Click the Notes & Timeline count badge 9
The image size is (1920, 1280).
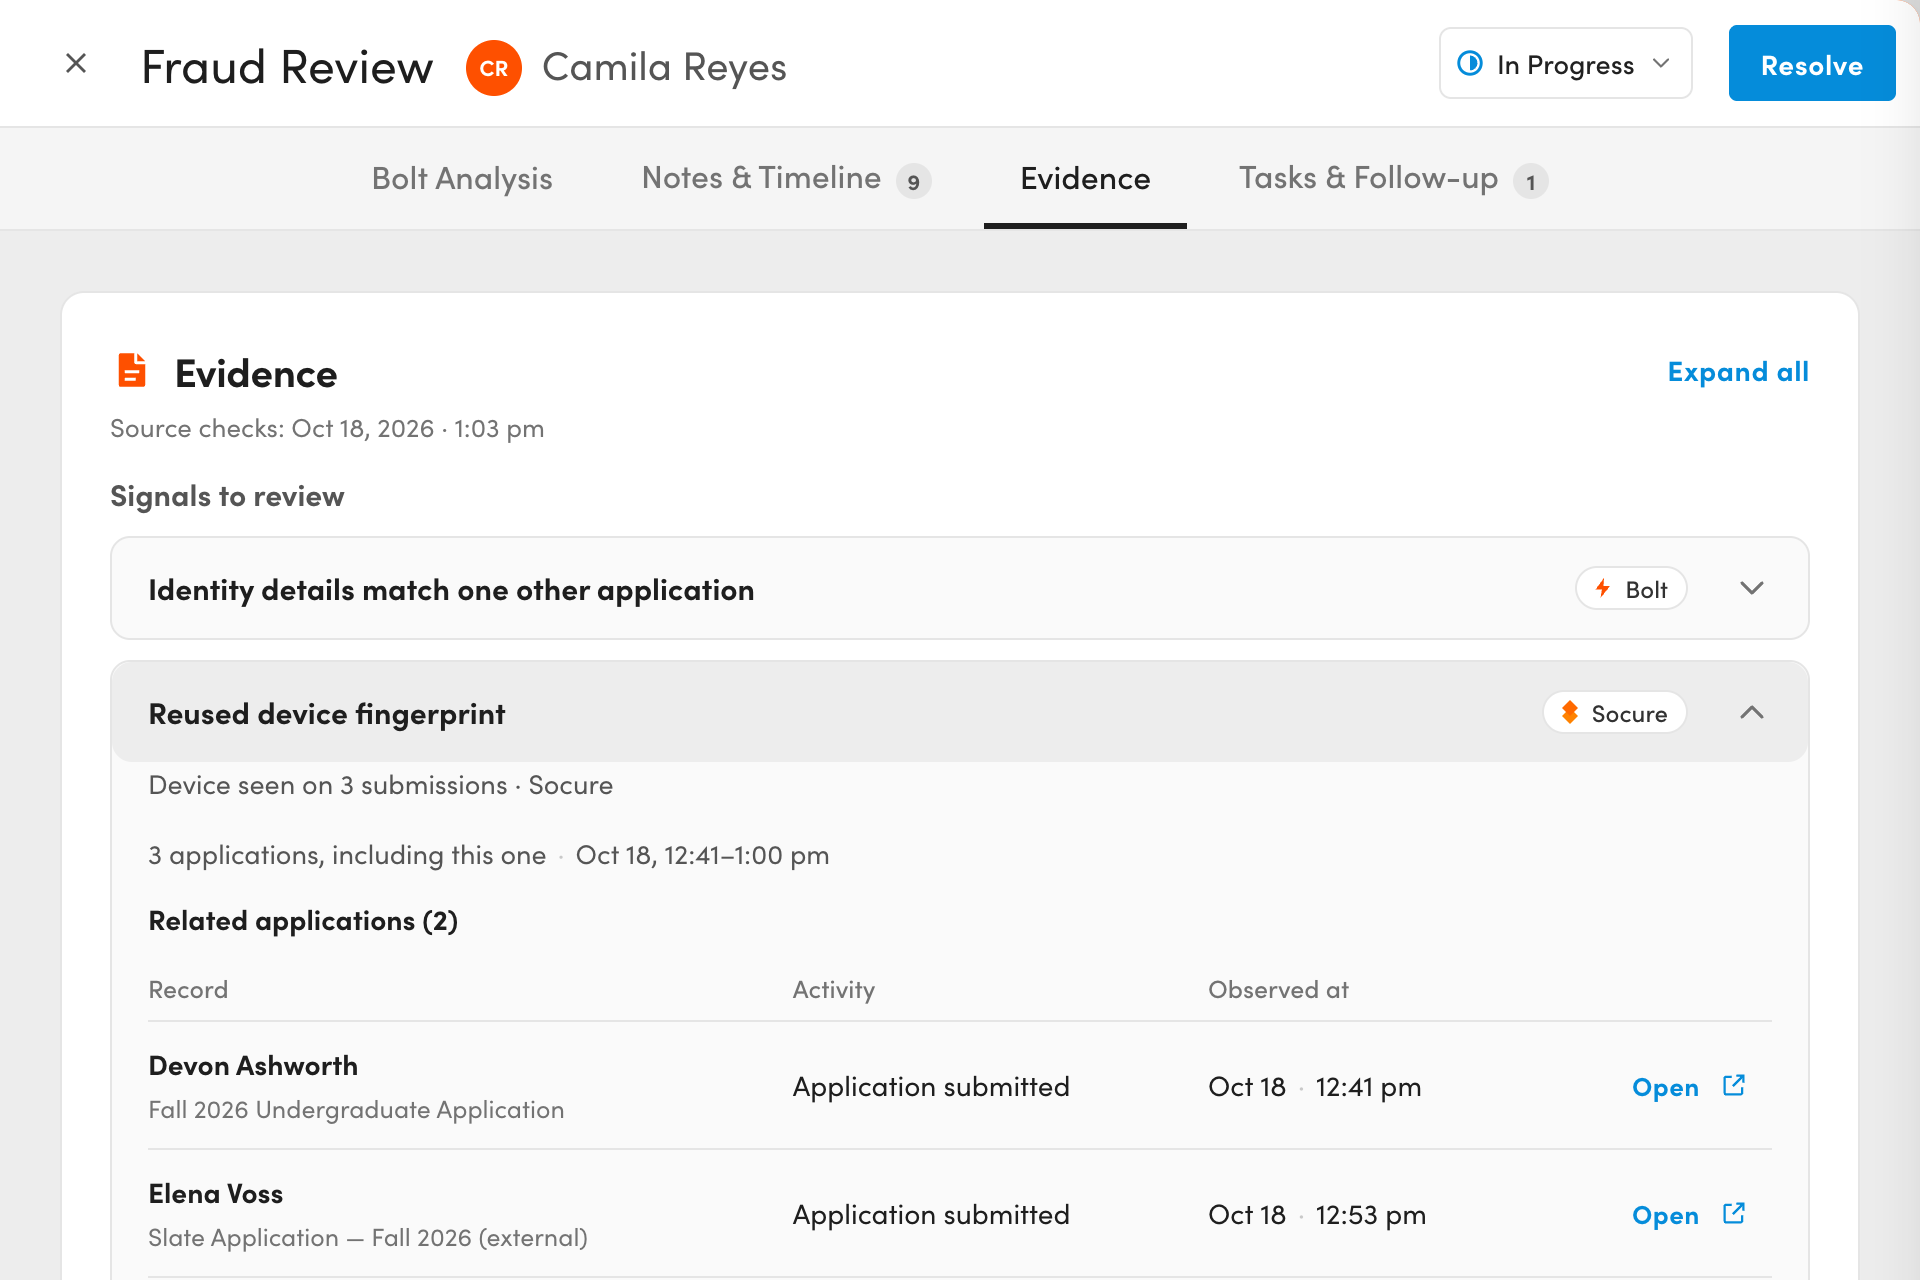point(913,182)
